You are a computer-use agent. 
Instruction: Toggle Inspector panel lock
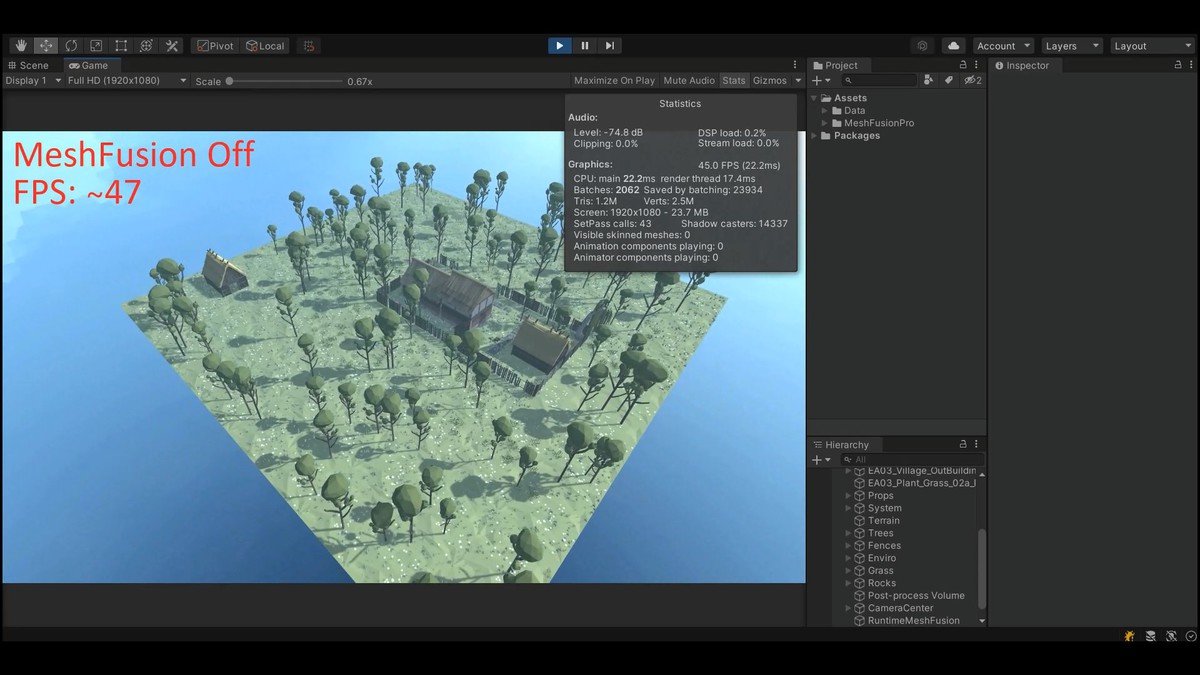point(1178,65)
